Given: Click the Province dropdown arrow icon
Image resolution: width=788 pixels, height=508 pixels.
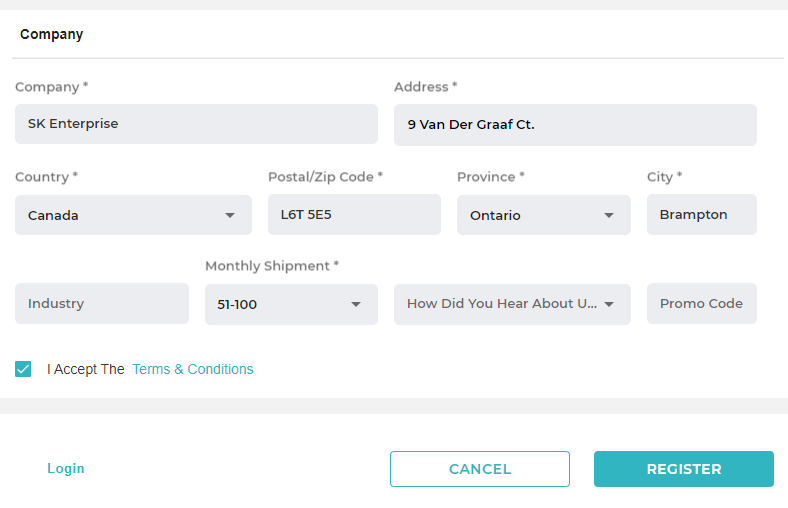Looking at the screenshot, I should tap(609, 215).
